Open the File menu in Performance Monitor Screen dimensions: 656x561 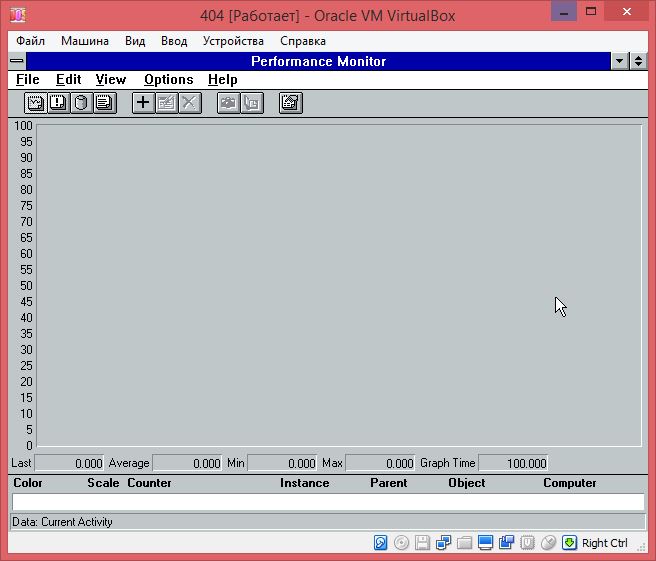click(28, 79)
